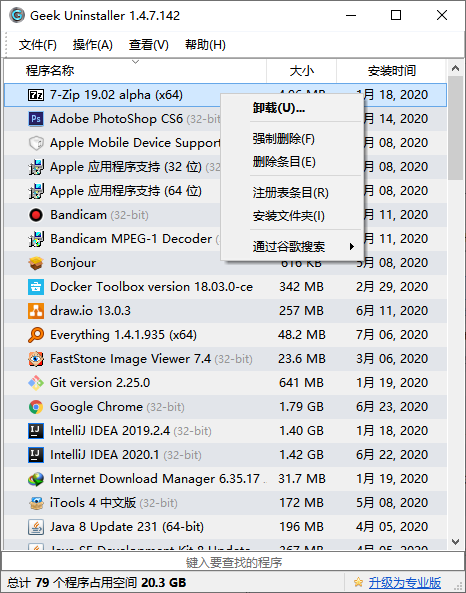Screen dimensions: 466x593
Task: Select the Docker Toolbox icon
Action: click(36, 287)
